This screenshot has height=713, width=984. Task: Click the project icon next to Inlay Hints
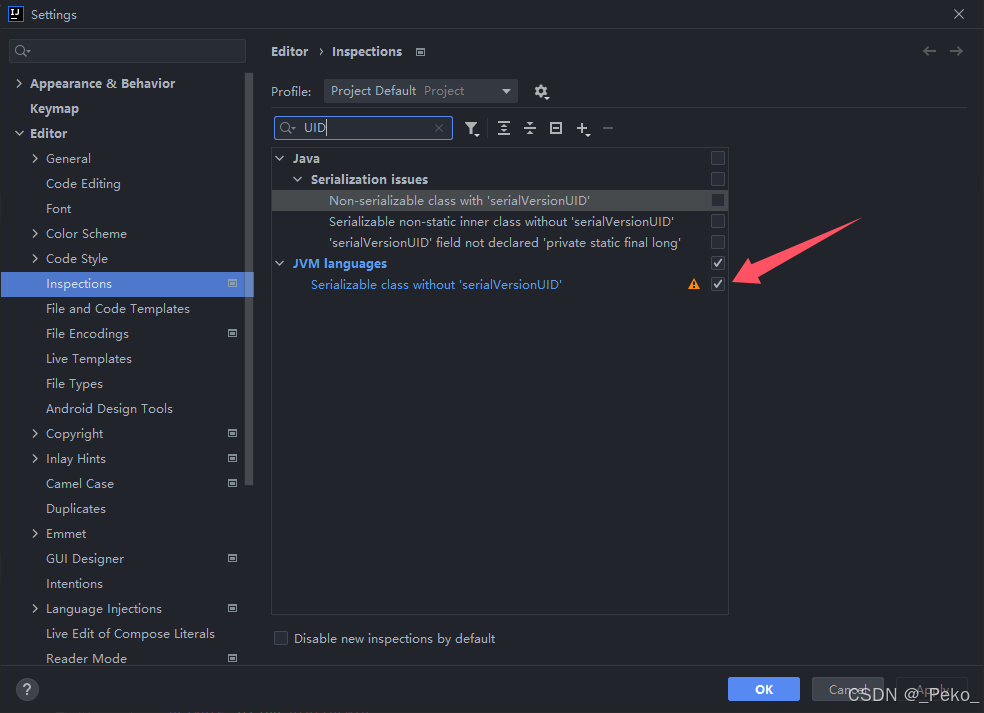(232, 458)
